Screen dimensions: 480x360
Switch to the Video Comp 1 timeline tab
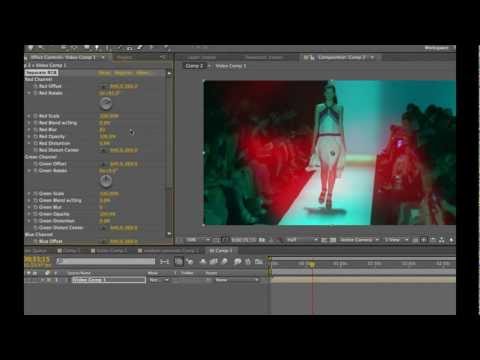109,251
